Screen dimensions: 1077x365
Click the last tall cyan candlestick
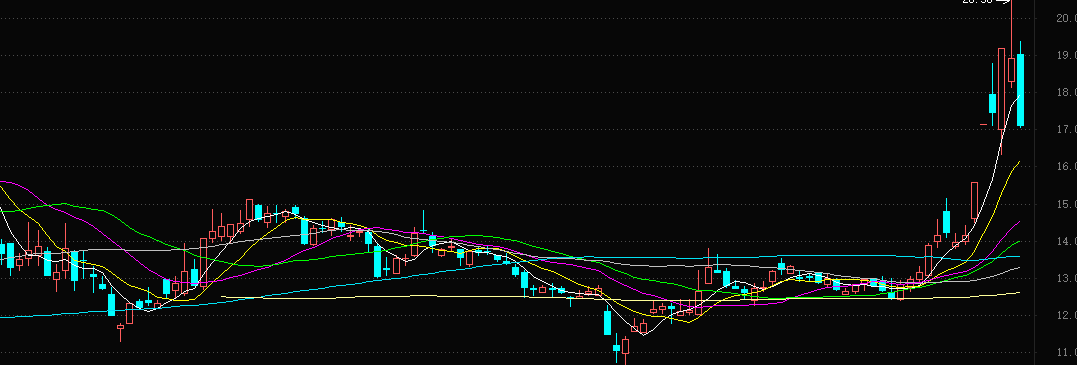coord(1021,90)
